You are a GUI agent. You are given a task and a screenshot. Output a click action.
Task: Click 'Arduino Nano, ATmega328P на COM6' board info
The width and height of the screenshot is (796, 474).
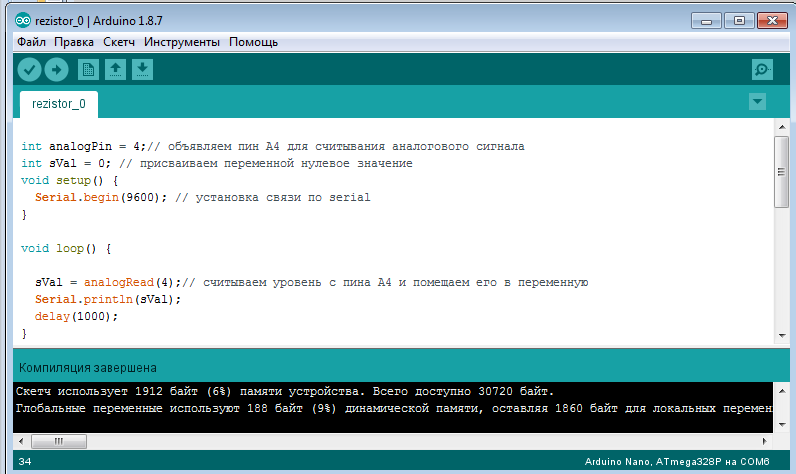(x=677, y=461)
